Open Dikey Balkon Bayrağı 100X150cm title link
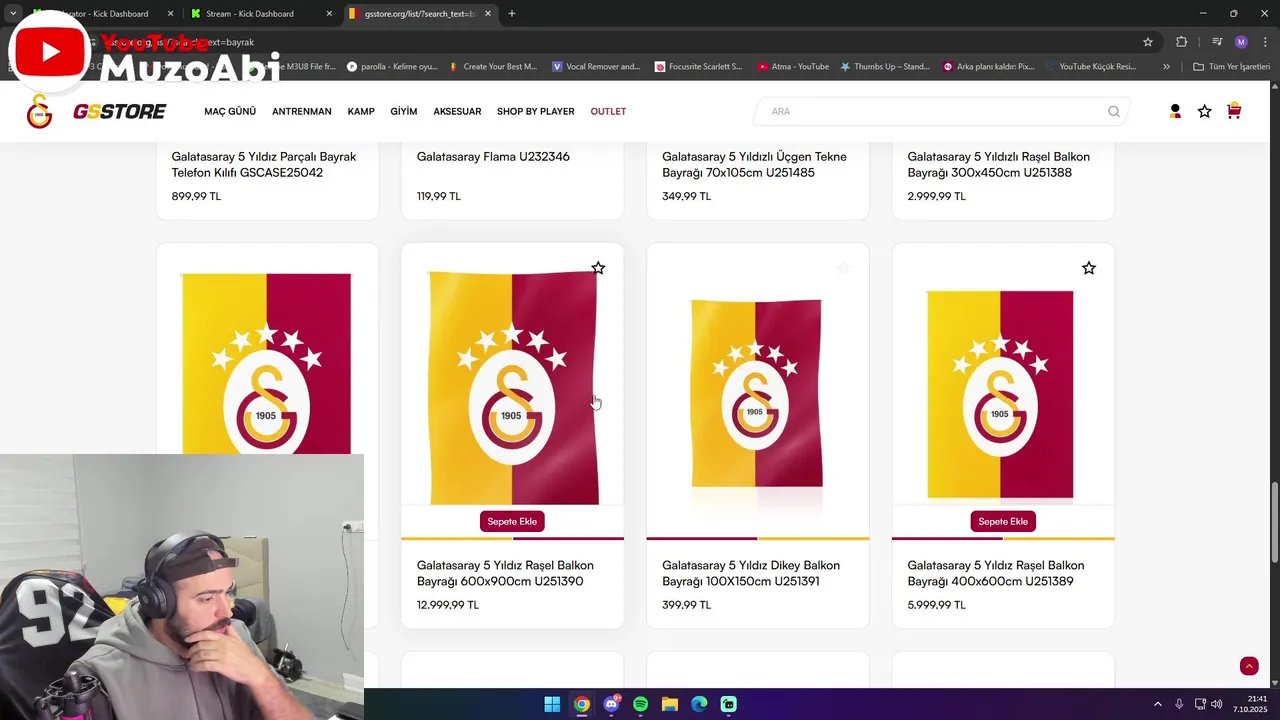1280x720 pixels. (x=751, y=573)
